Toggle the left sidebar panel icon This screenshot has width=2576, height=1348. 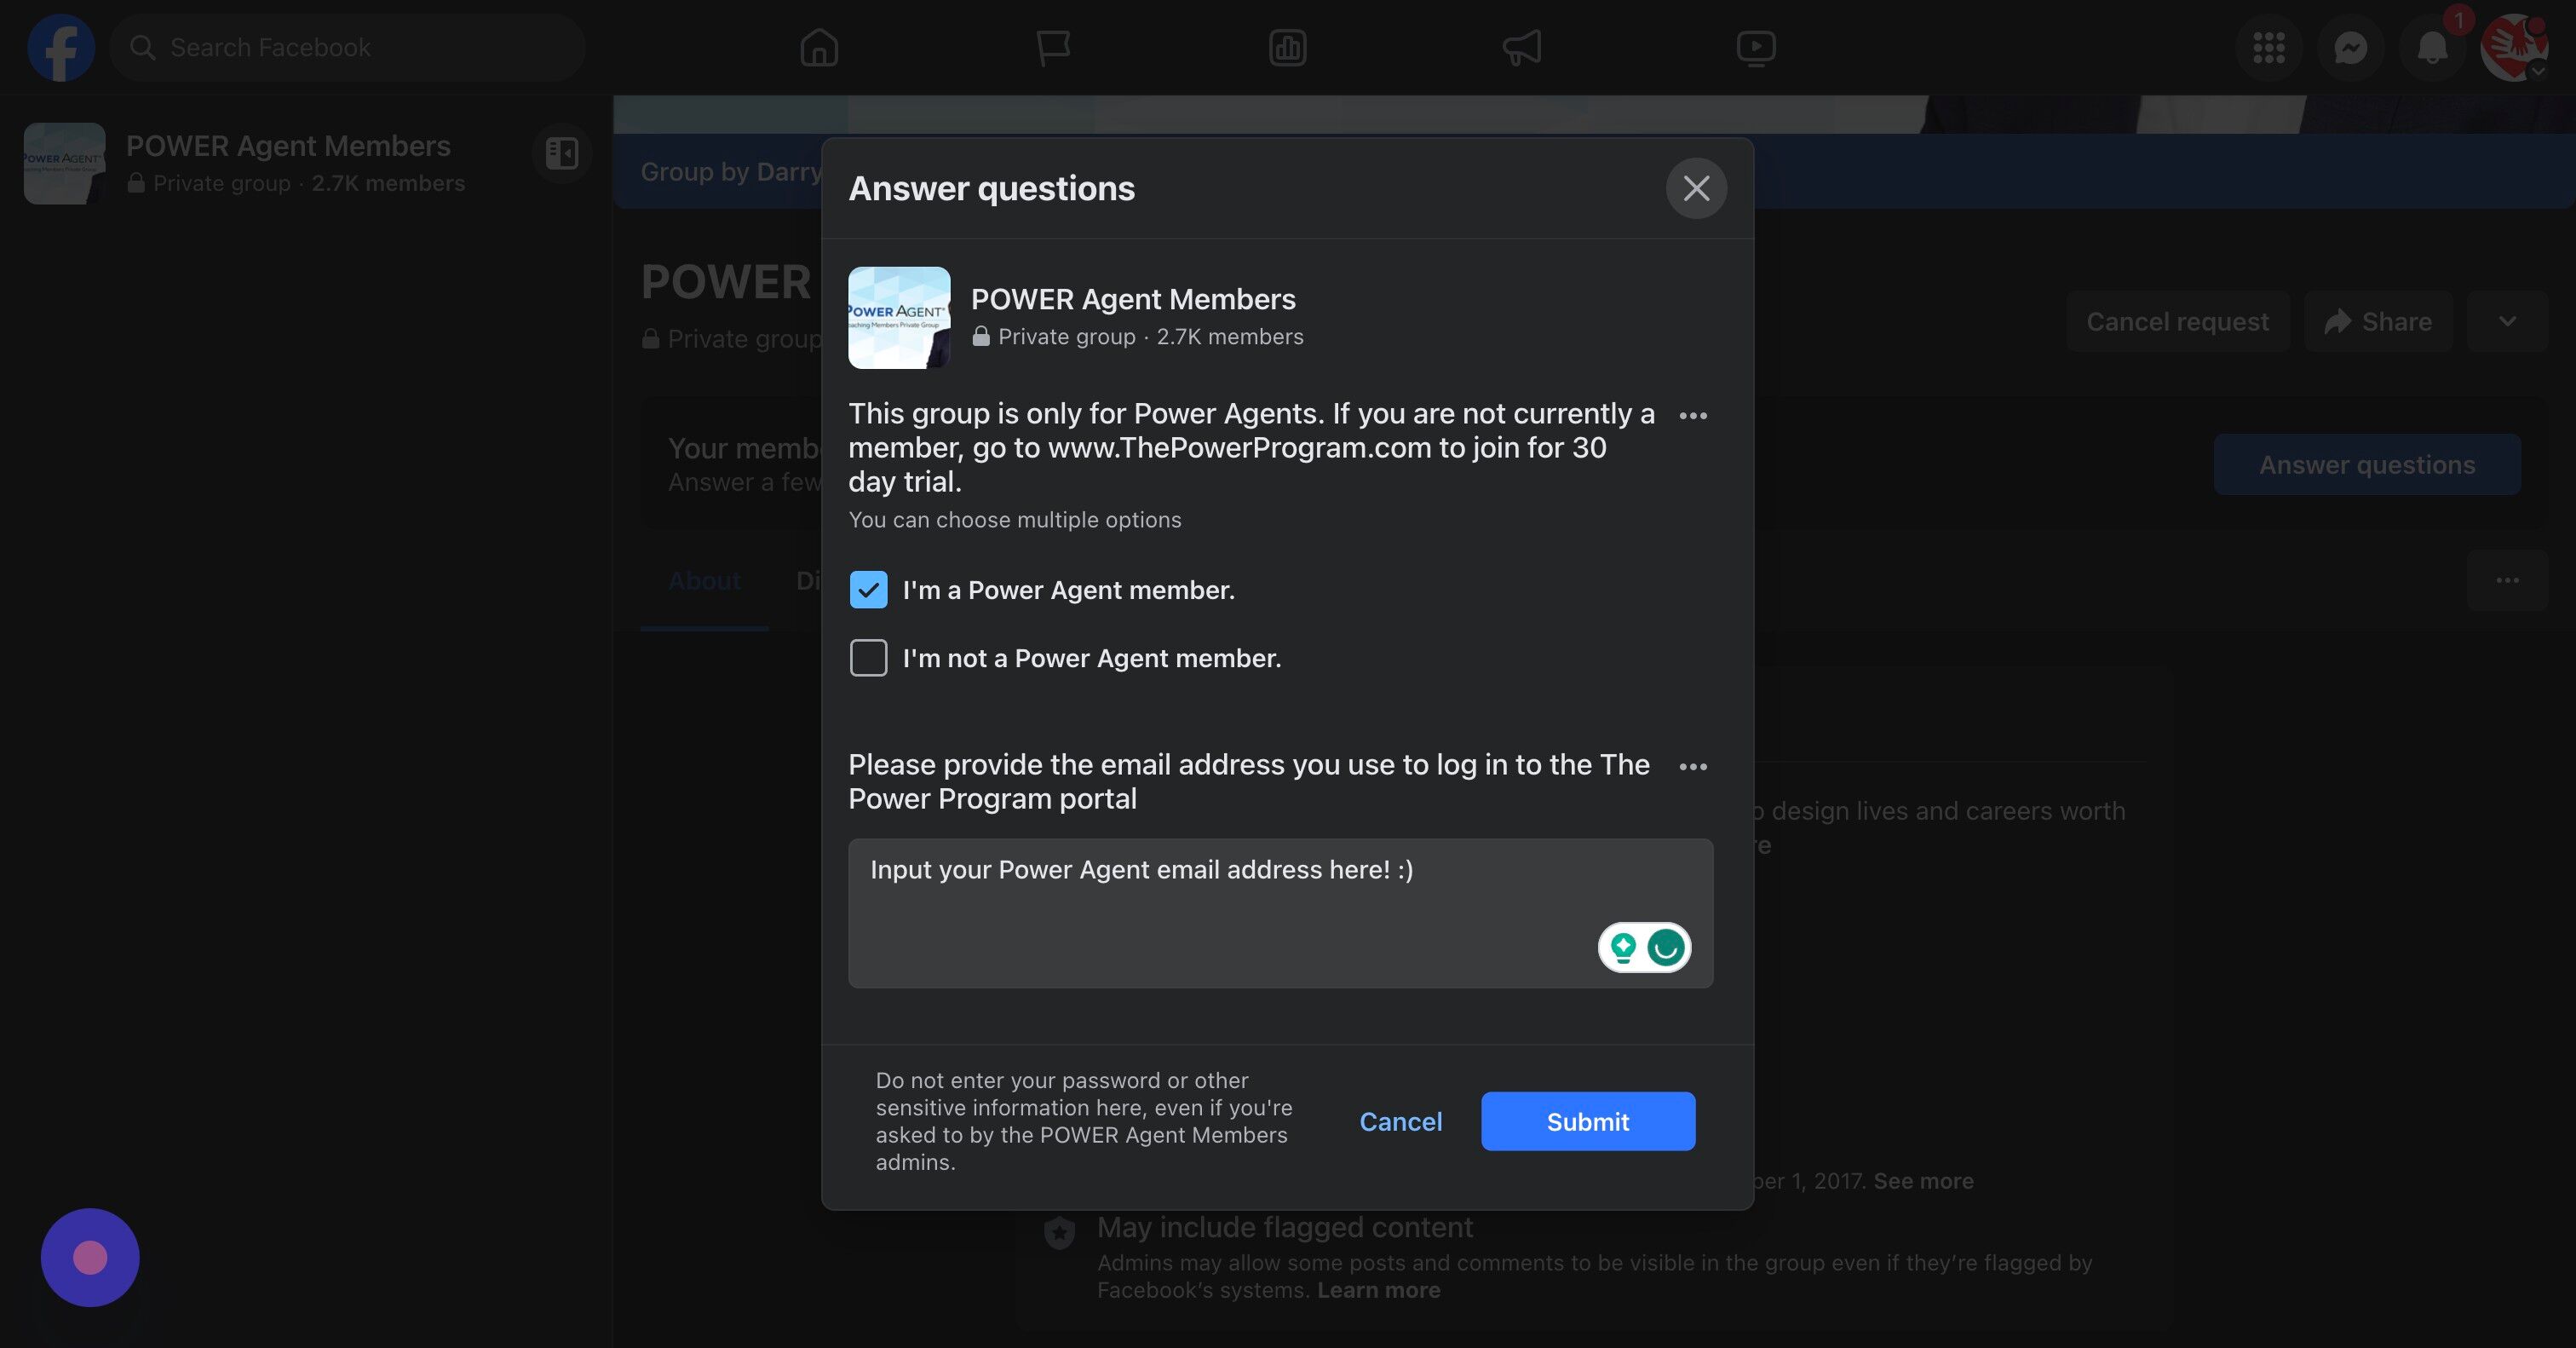tap(562, 153)
